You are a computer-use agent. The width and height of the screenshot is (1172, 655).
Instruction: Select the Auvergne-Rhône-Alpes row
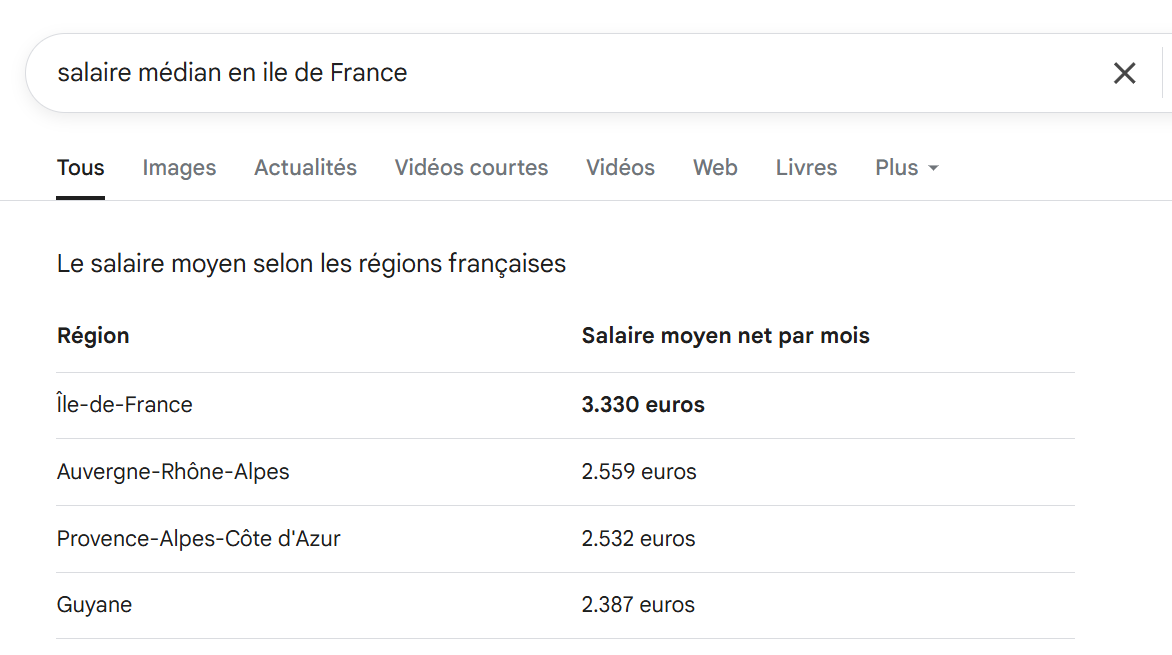[566, 472]
